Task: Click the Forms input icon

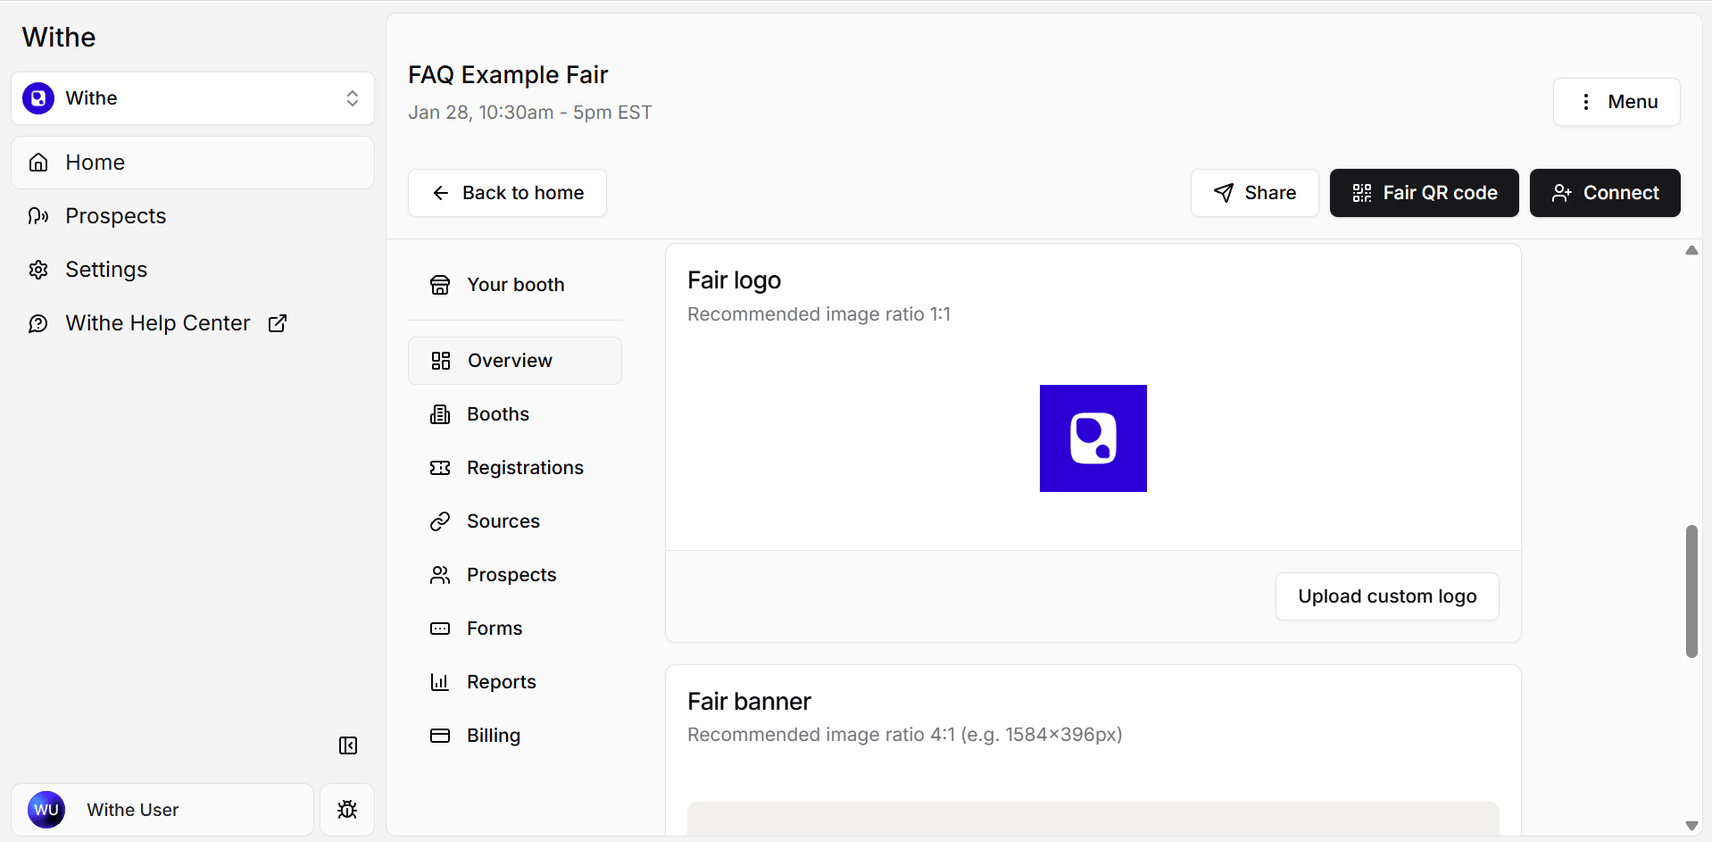Action: 440,628
